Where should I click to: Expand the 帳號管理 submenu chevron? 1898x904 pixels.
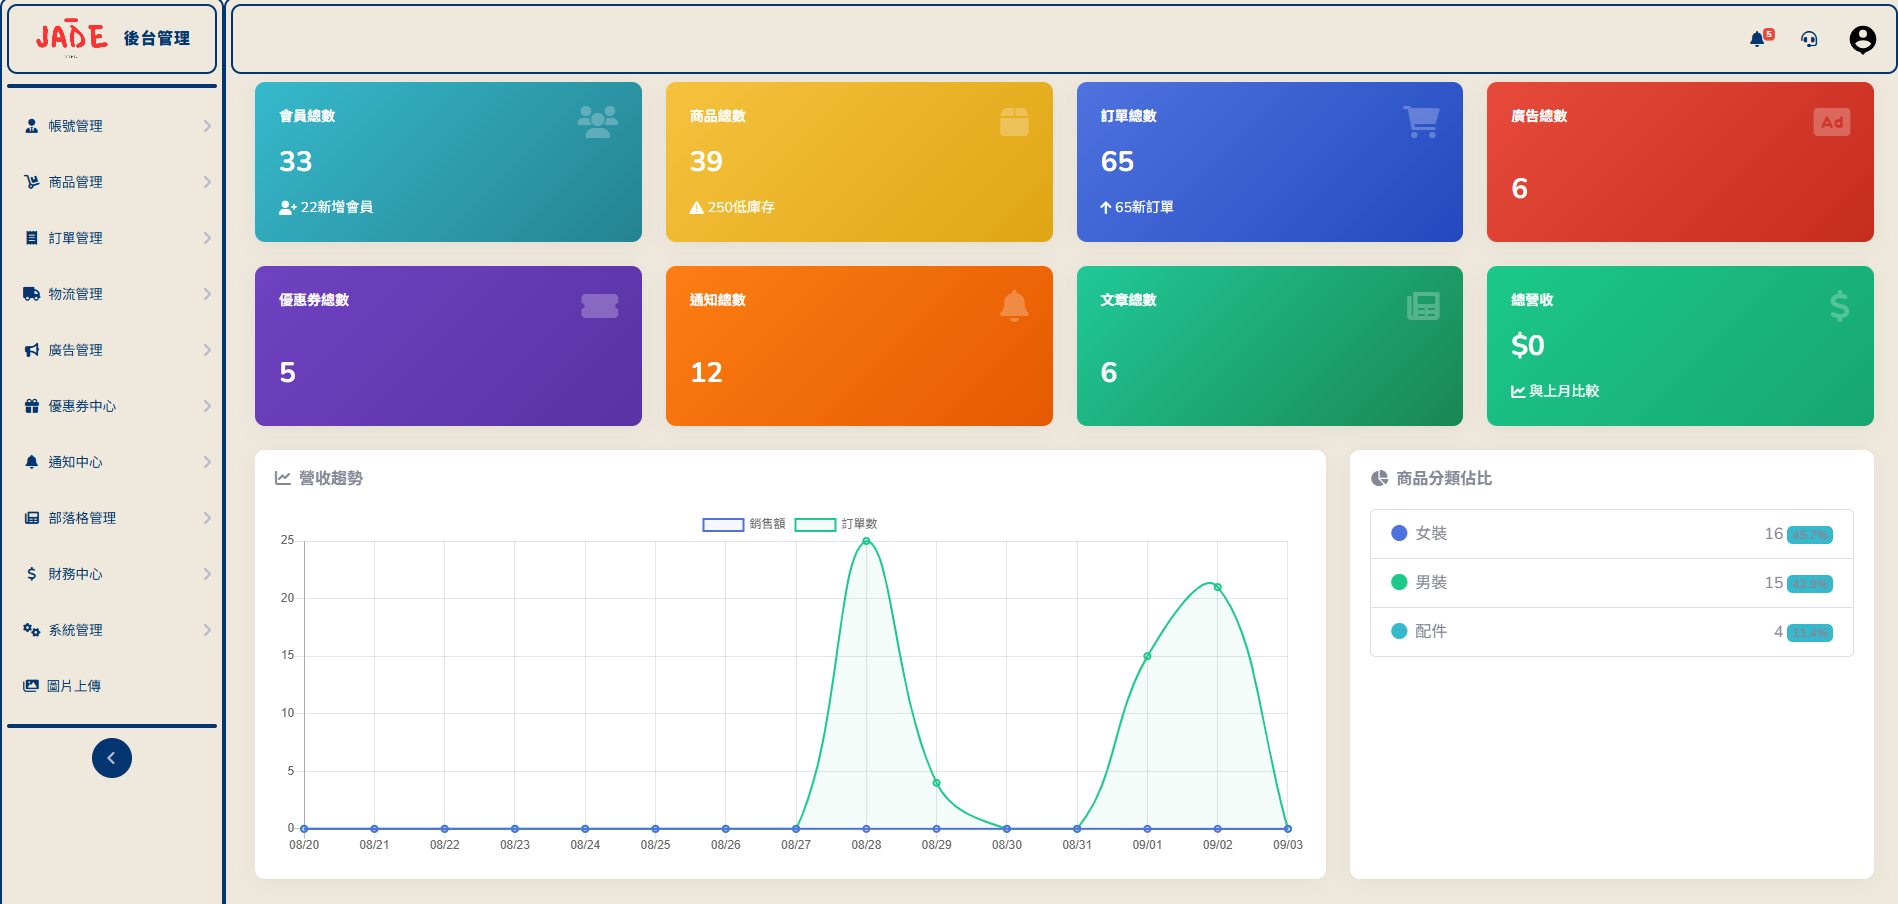coord(207,126)
